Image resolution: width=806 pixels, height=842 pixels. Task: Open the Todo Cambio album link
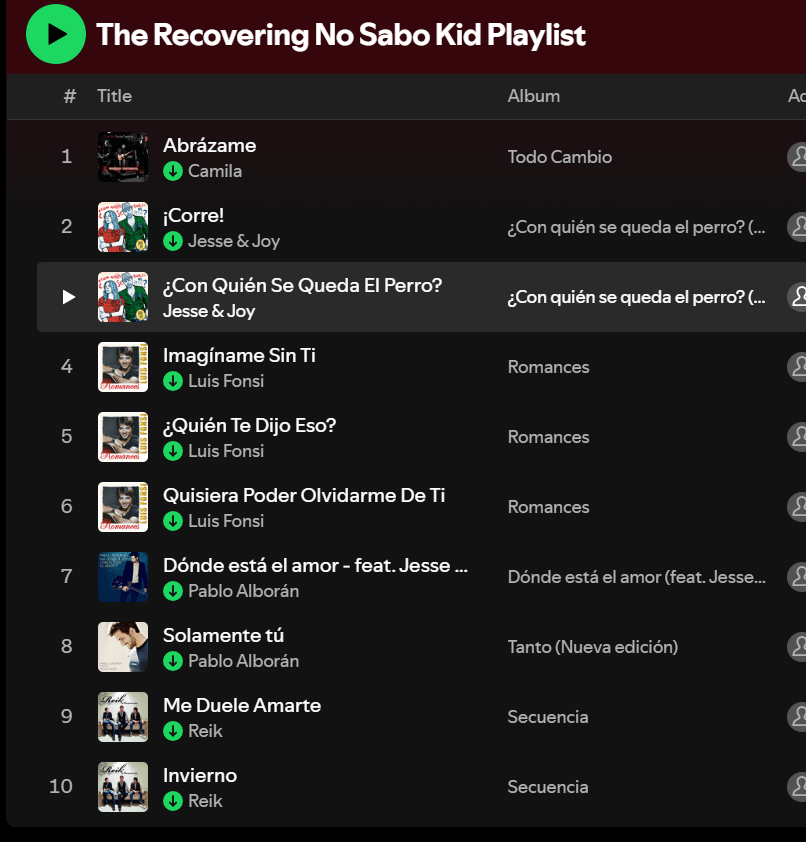click(559, 157)
